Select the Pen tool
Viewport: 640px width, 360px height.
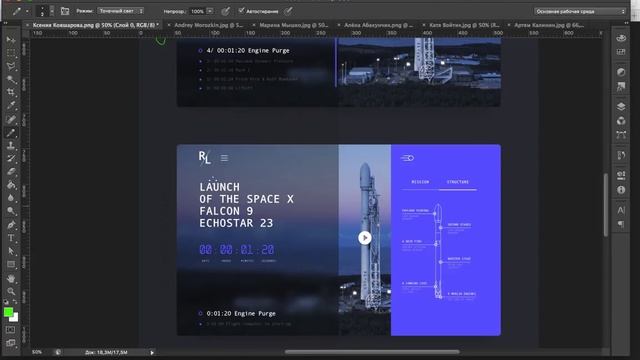pos(11,224)
